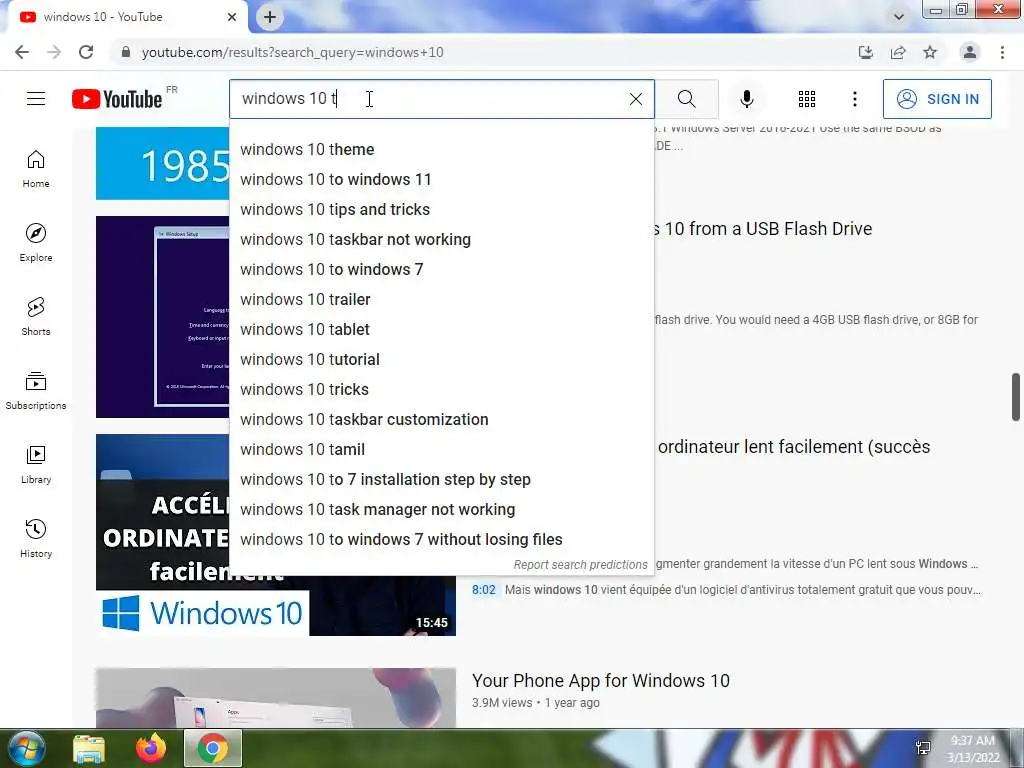Click the address bar URL

coord(293,52)
